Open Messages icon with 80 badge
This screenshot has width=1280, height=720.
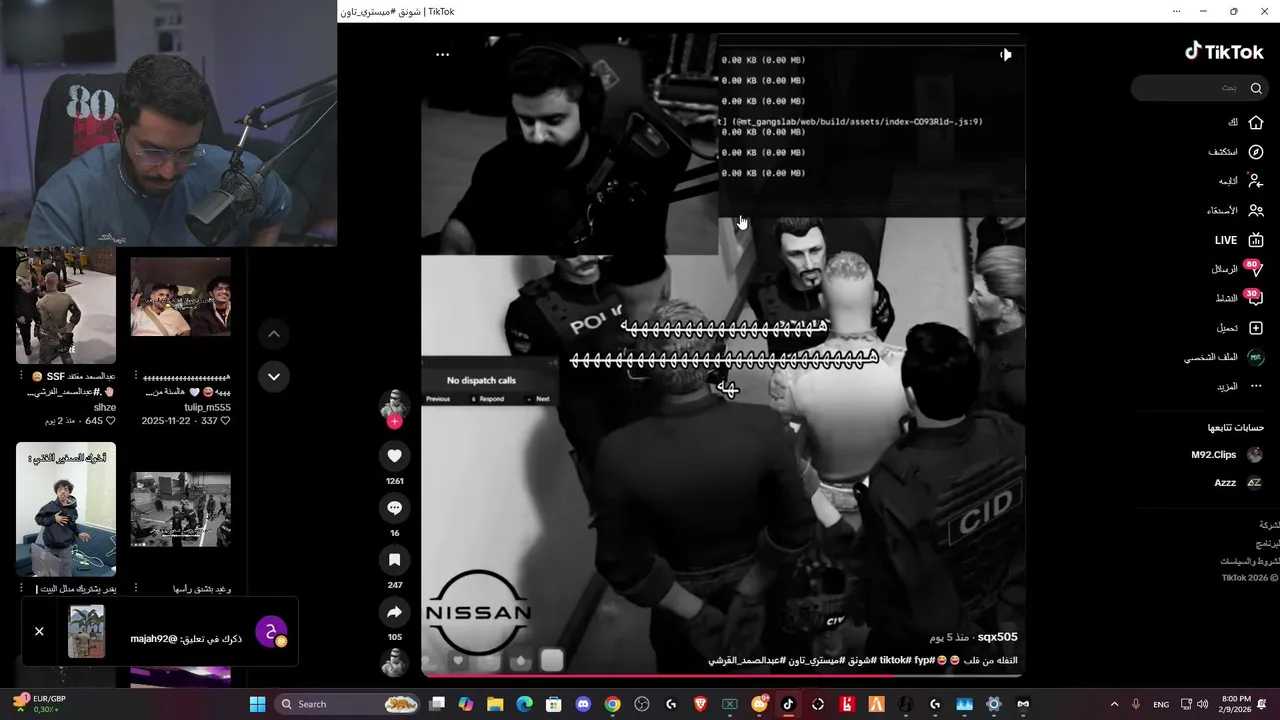tap(1255, 269)
